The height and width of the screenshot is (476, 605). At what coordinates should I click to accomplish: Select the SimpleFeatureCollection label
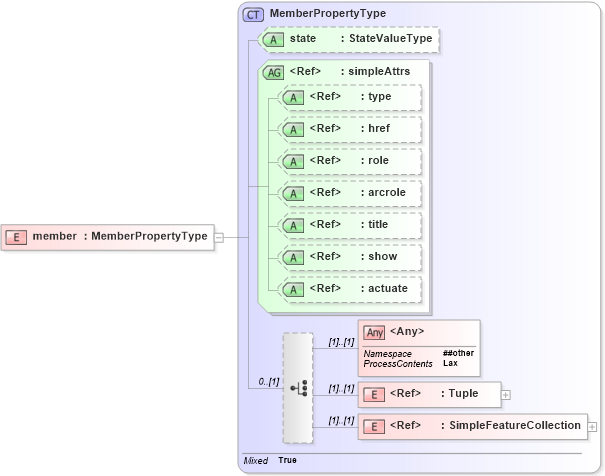(x=515, y=425)
